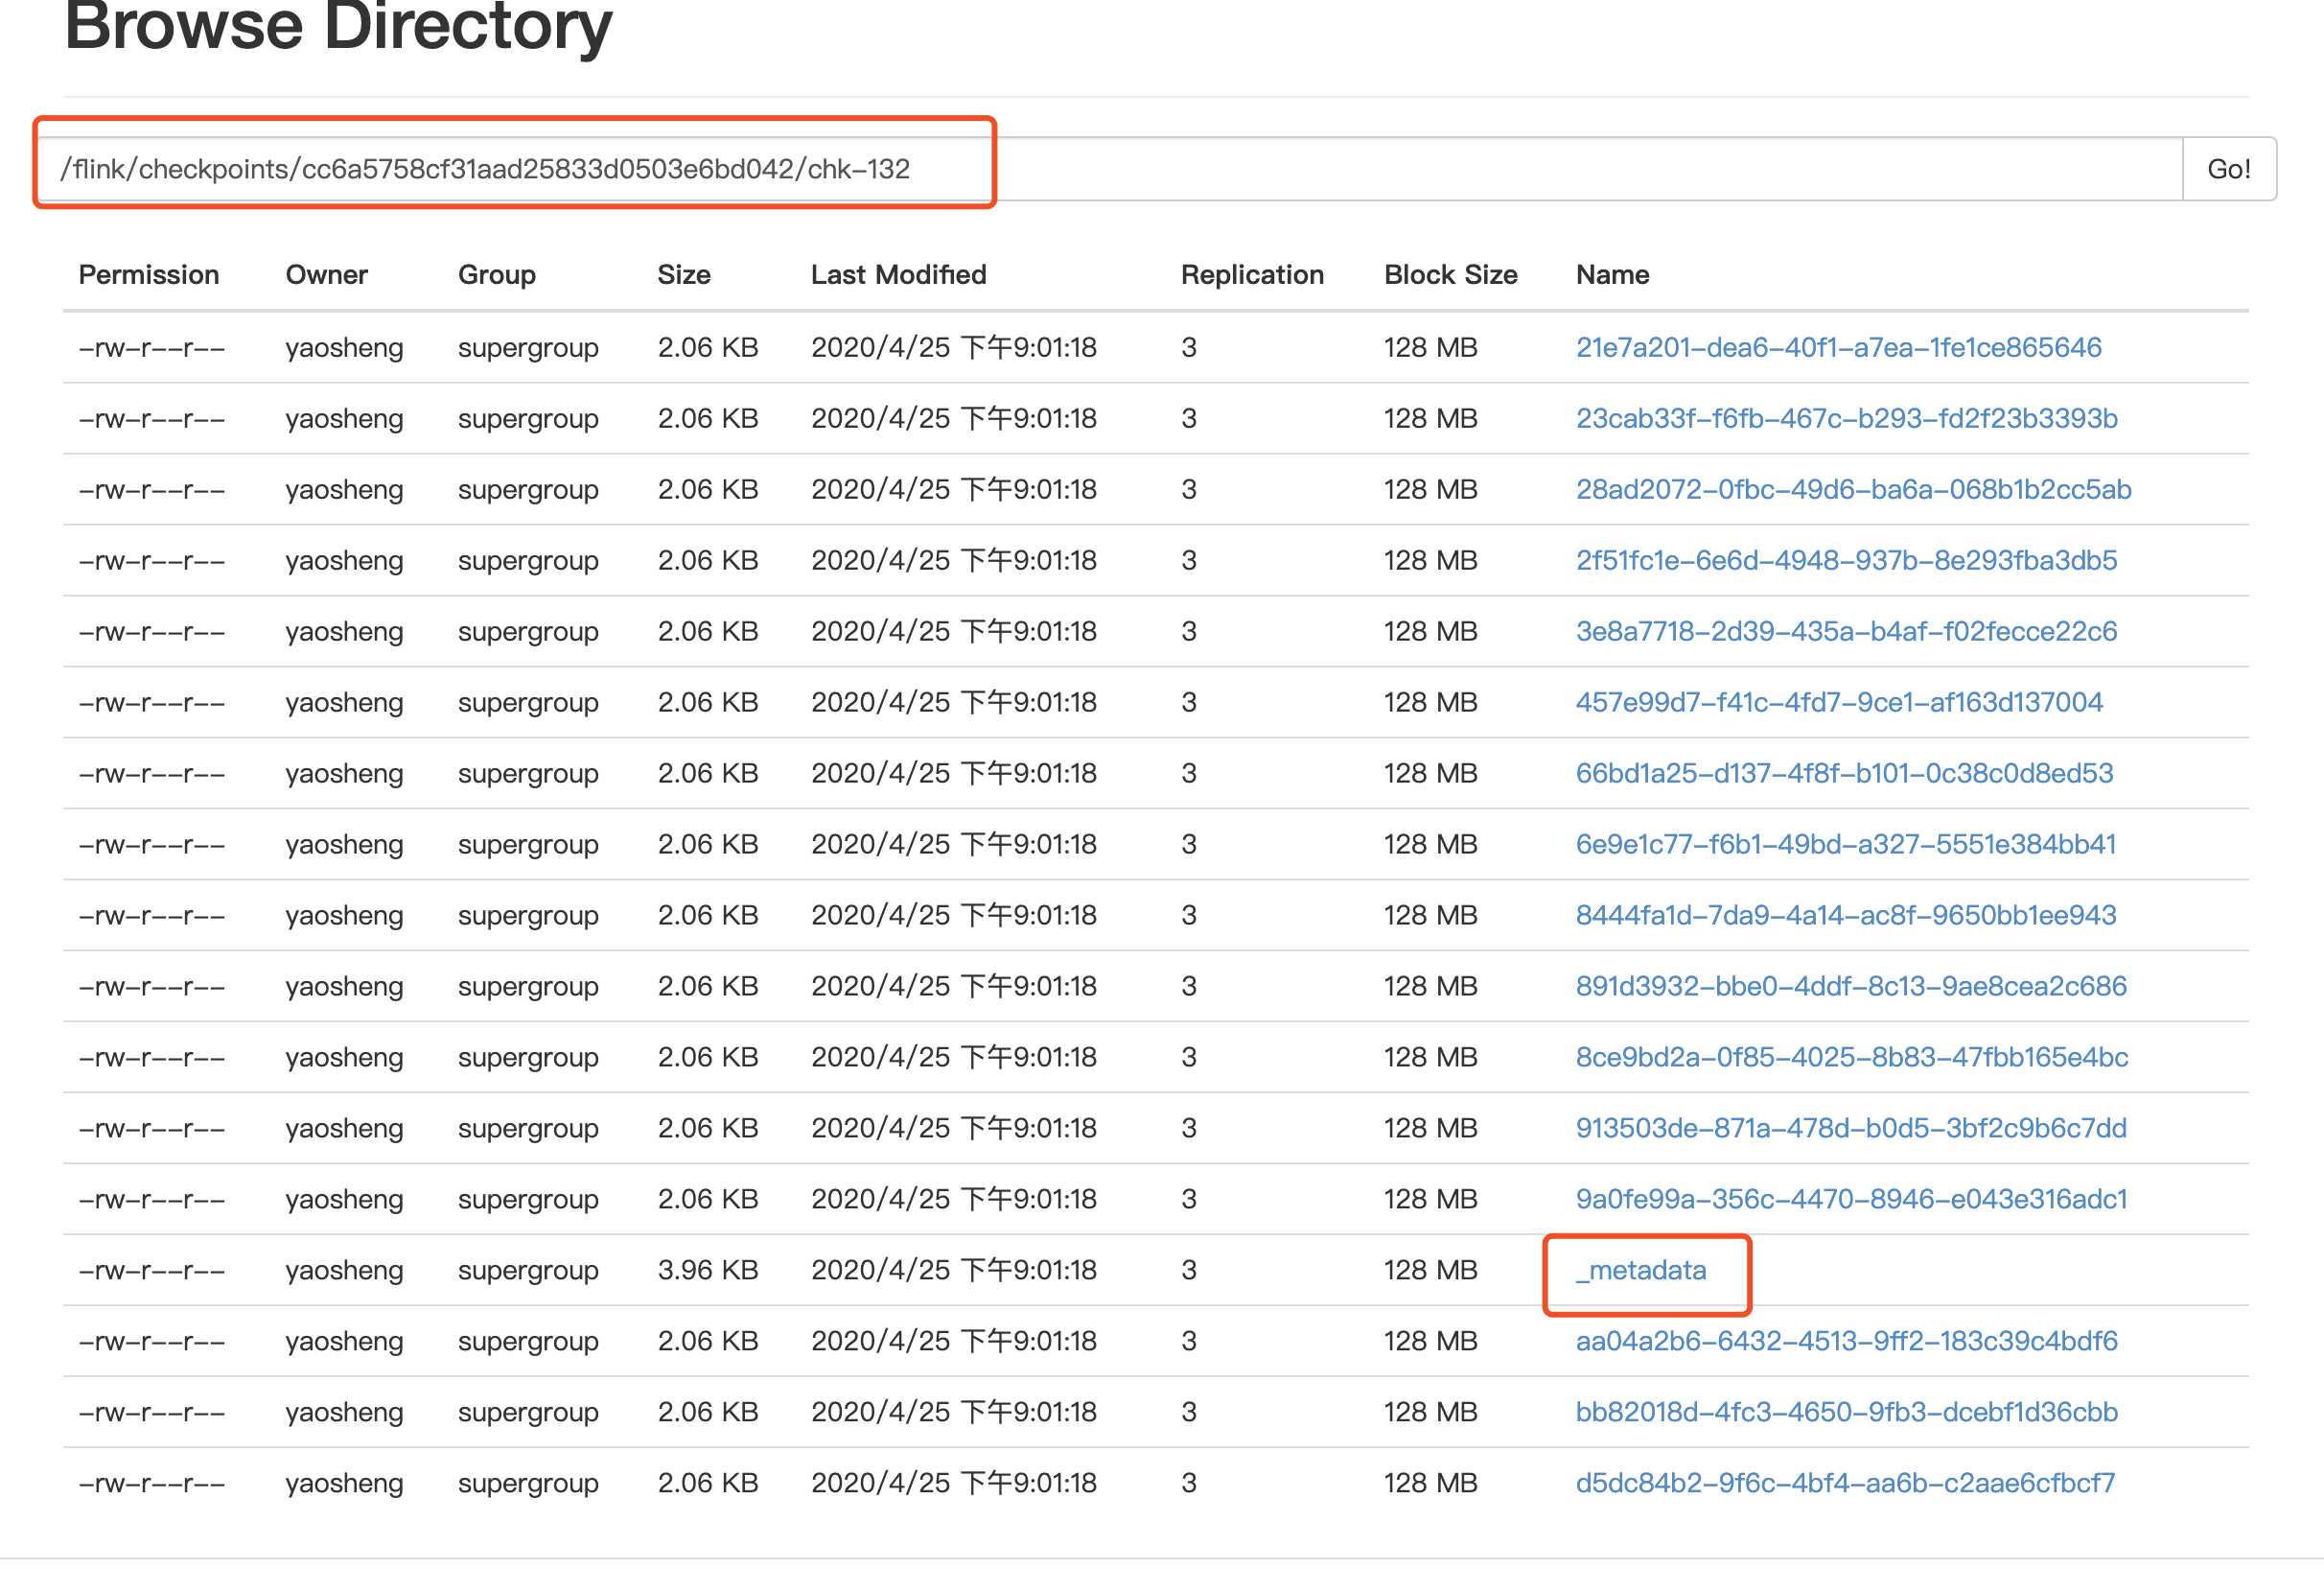Click the Go! button
This screenshot has height=1569, width=2324.
click(2228, 169)
